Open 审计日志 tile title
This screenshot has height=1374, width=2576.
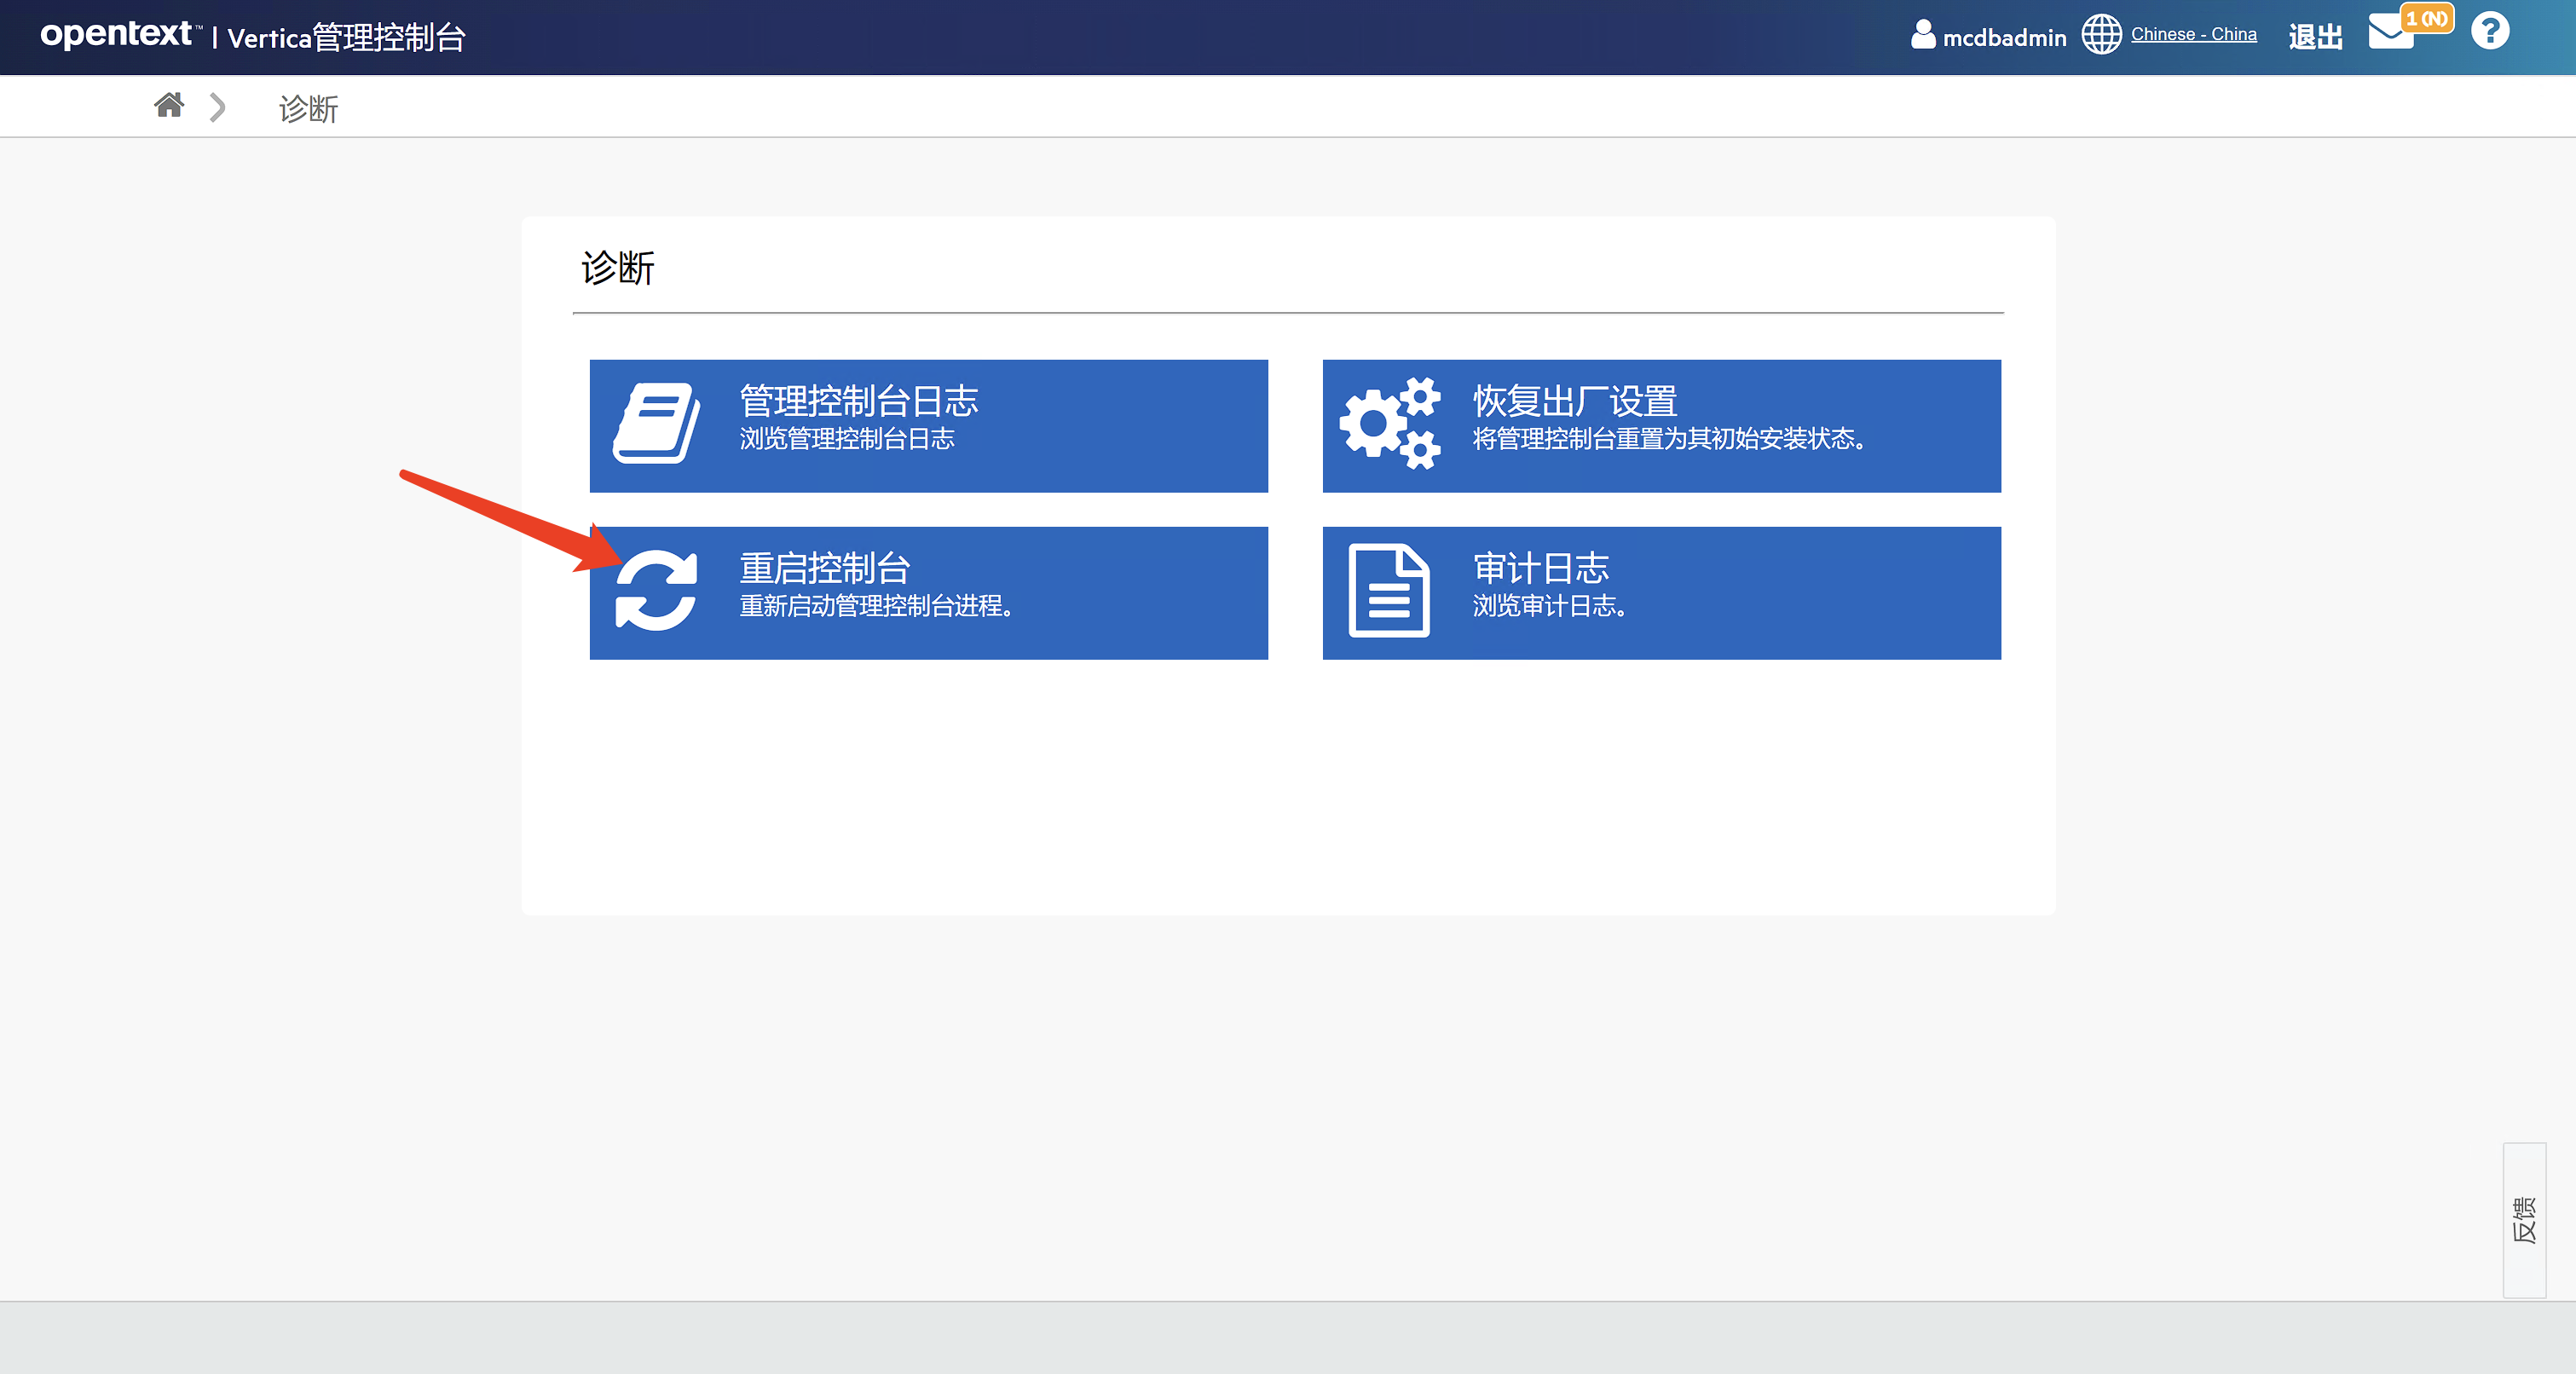(x=1540, y=568)
